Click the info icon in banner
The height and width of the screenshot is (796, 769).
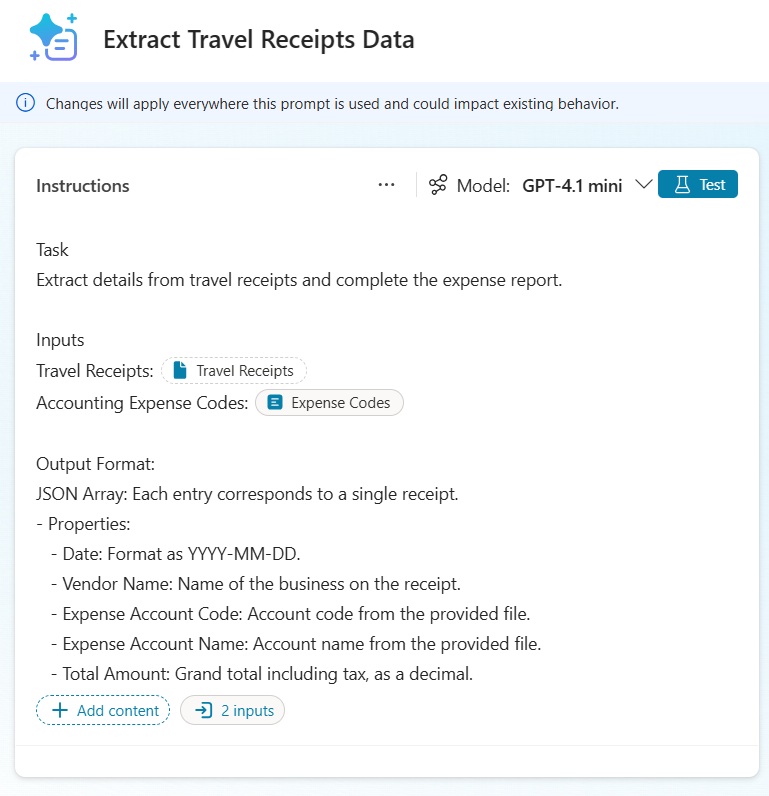26,103
